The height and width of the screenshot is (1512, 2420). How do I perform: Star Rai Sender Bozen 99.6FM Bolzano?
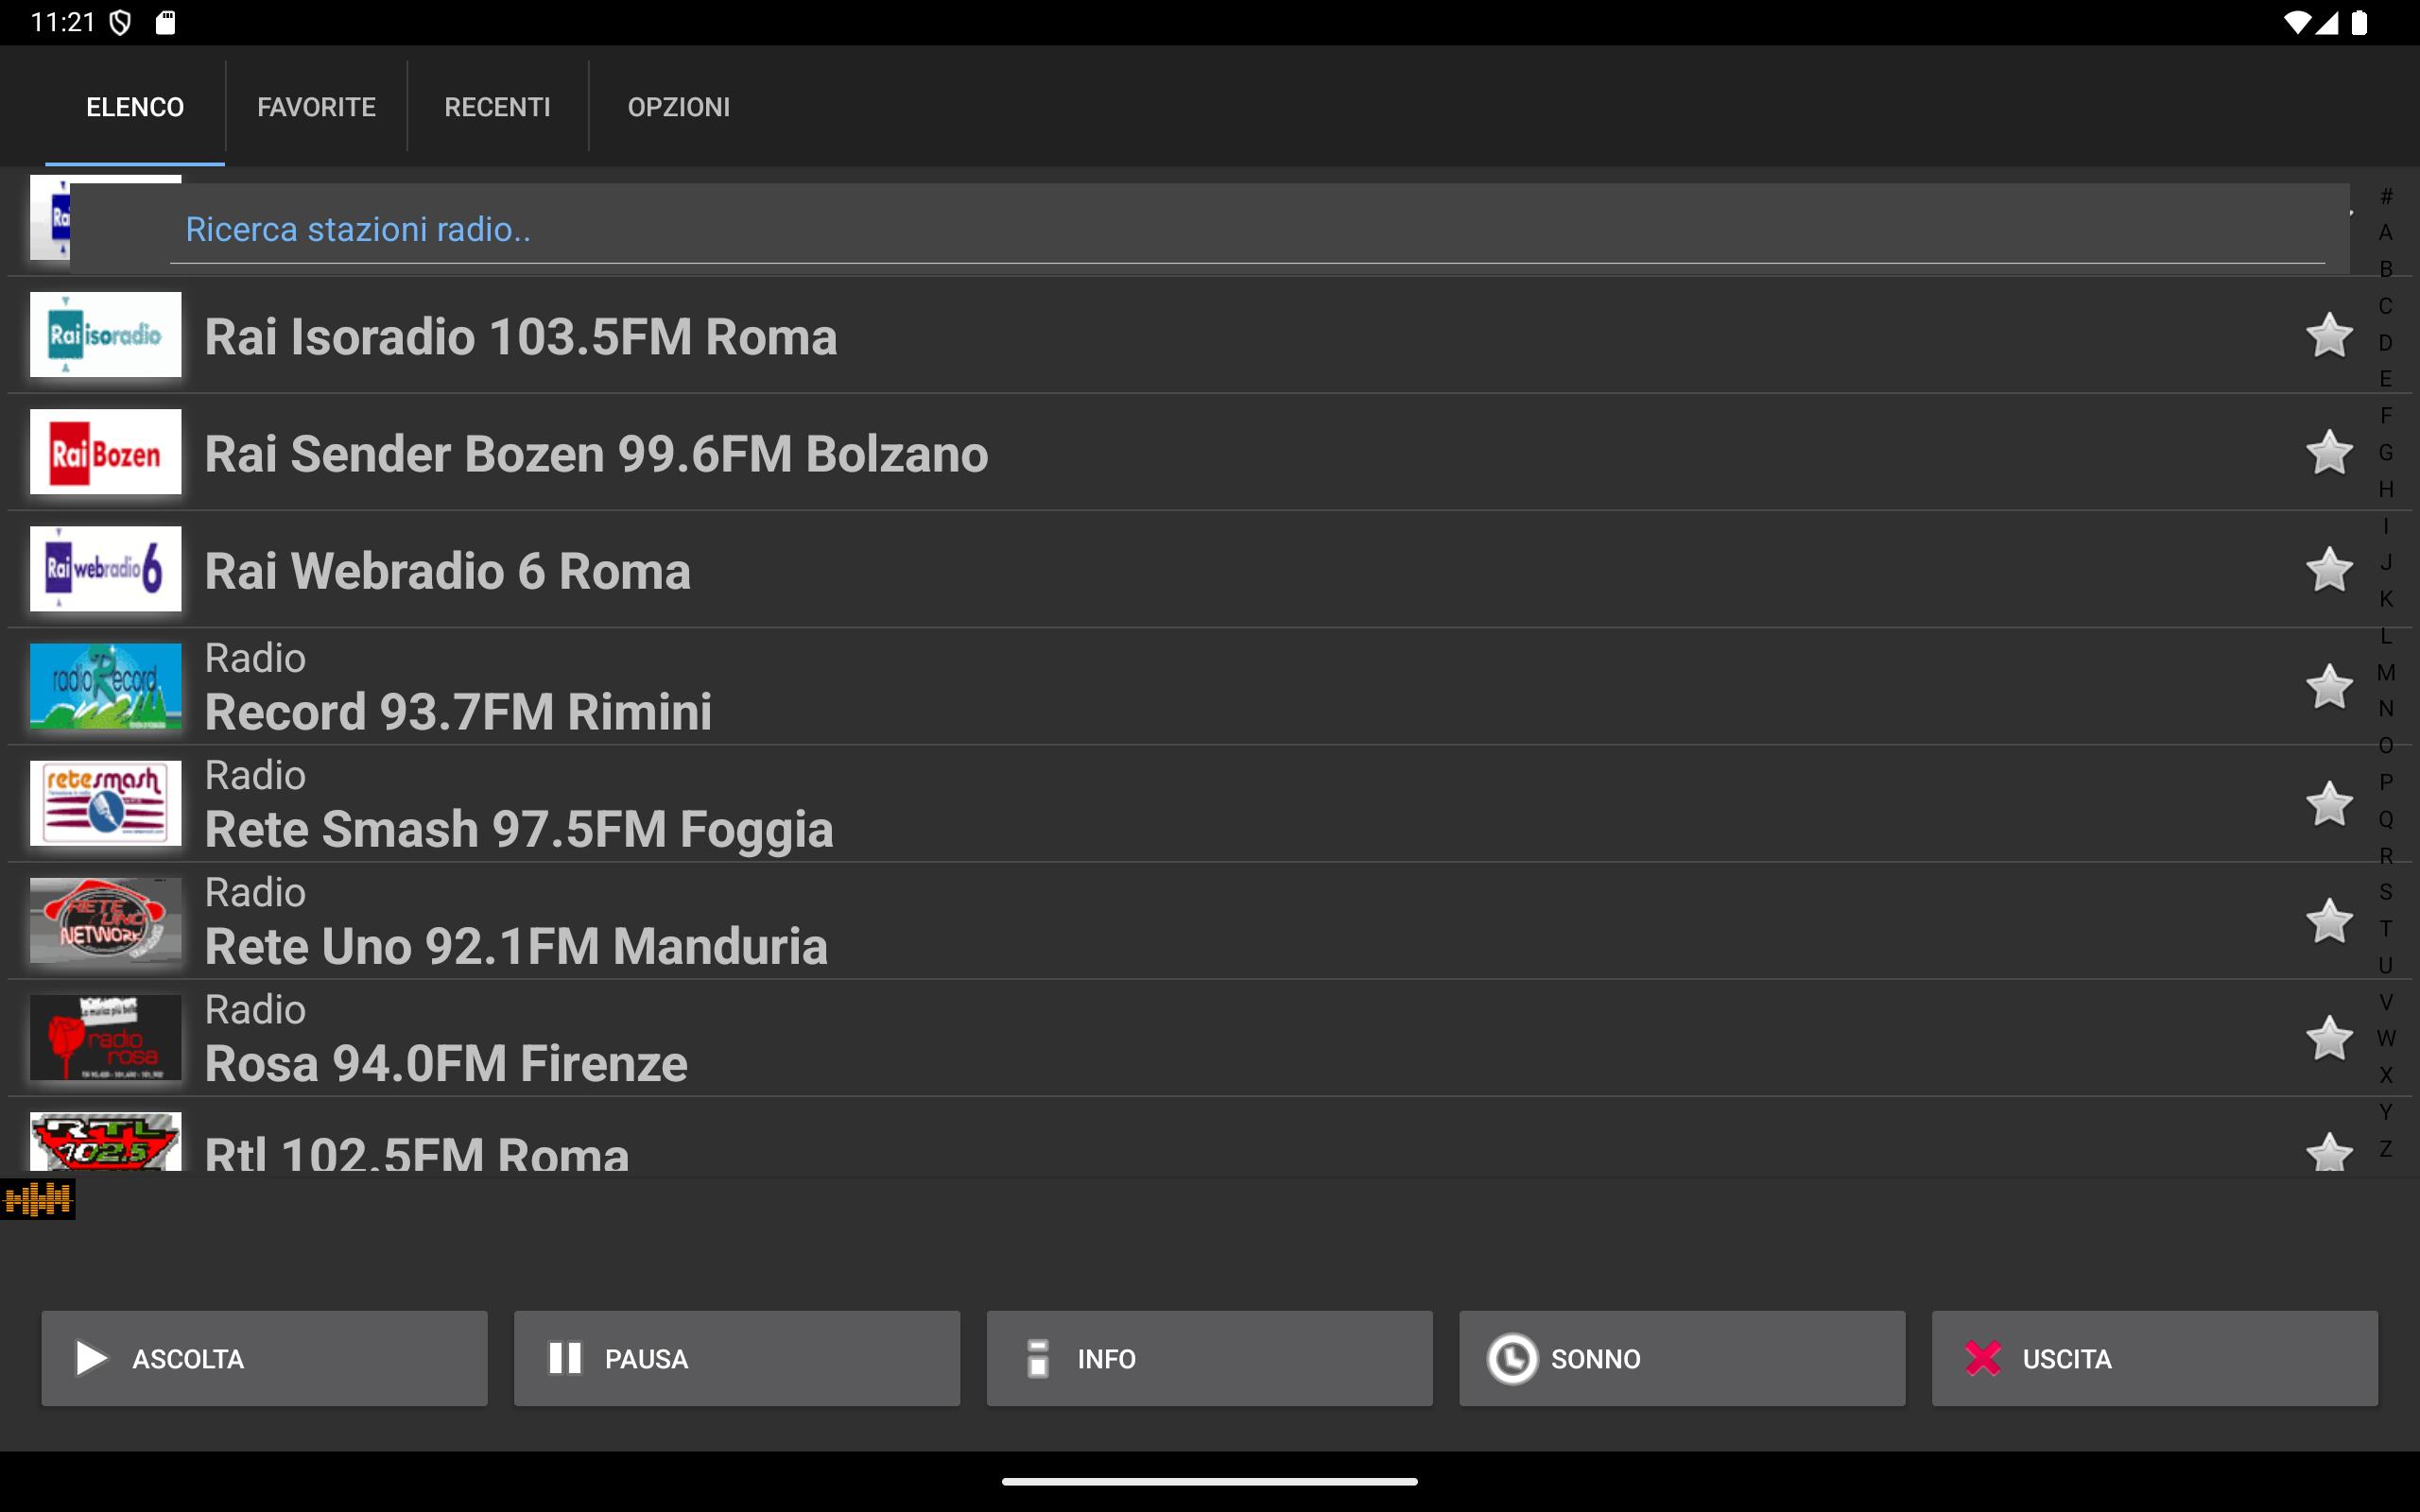2329,452
